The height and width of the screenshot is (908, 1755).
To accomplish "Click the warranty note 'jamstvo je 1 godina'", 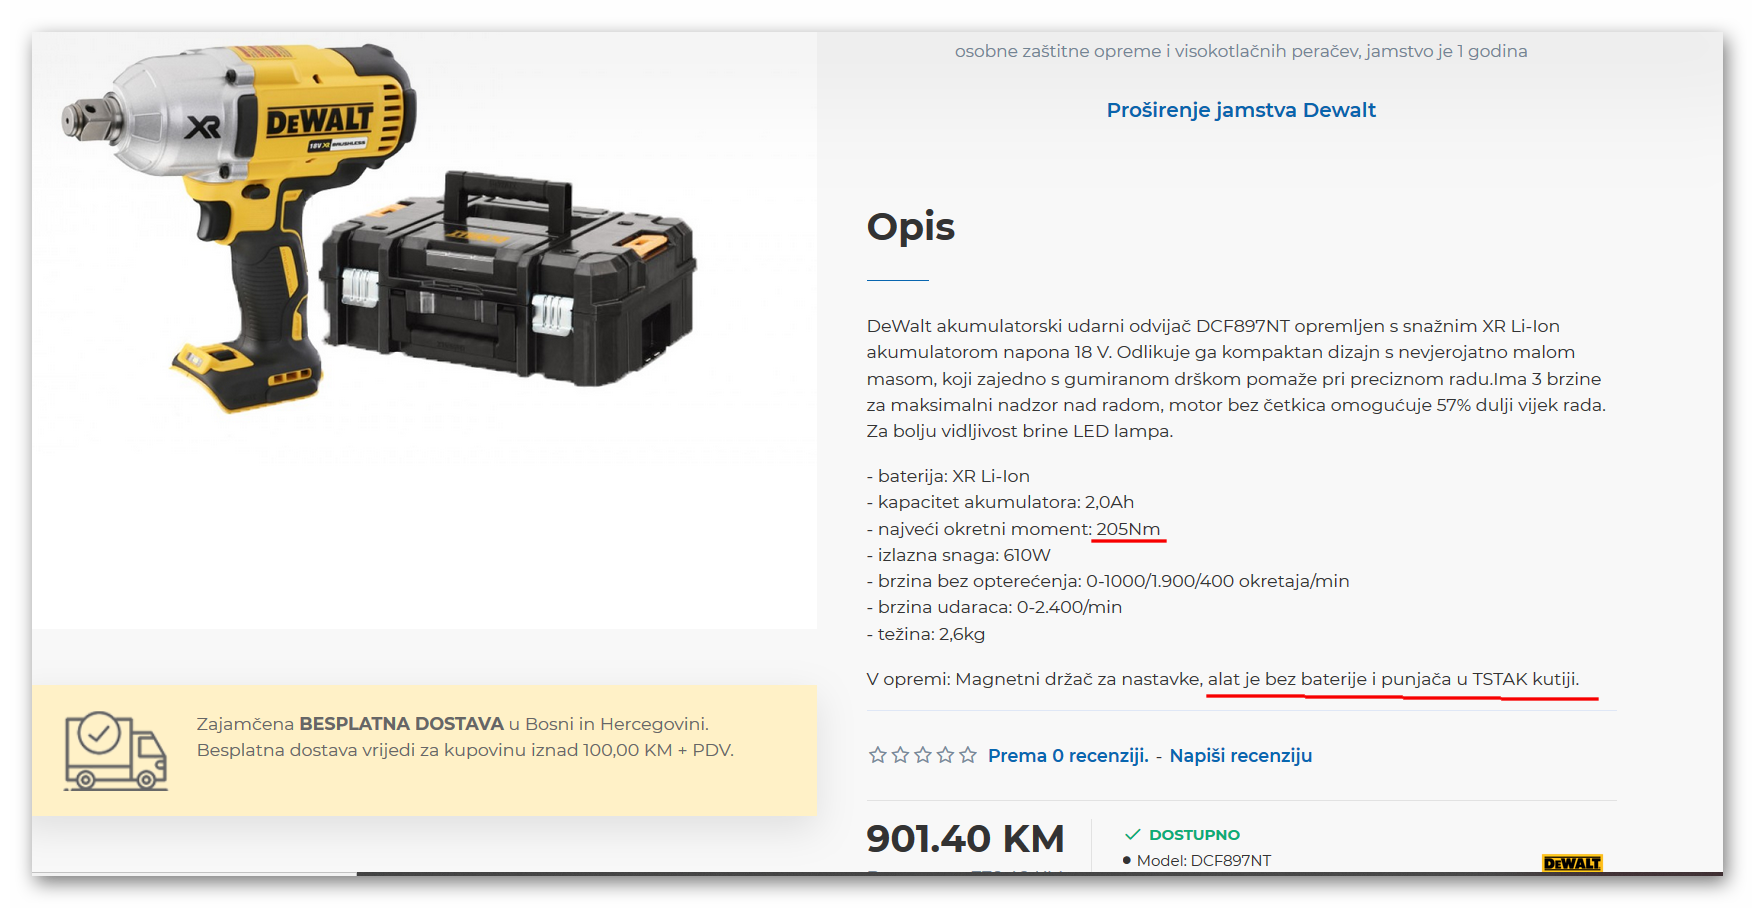I will [x=1447, y=51].
